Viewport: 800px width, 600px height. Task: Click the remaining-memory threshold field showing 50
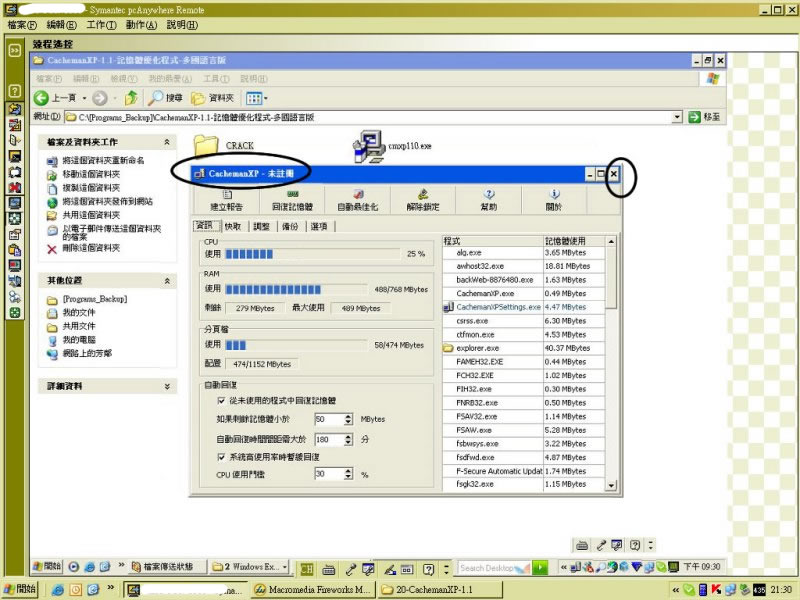point(329,419)
